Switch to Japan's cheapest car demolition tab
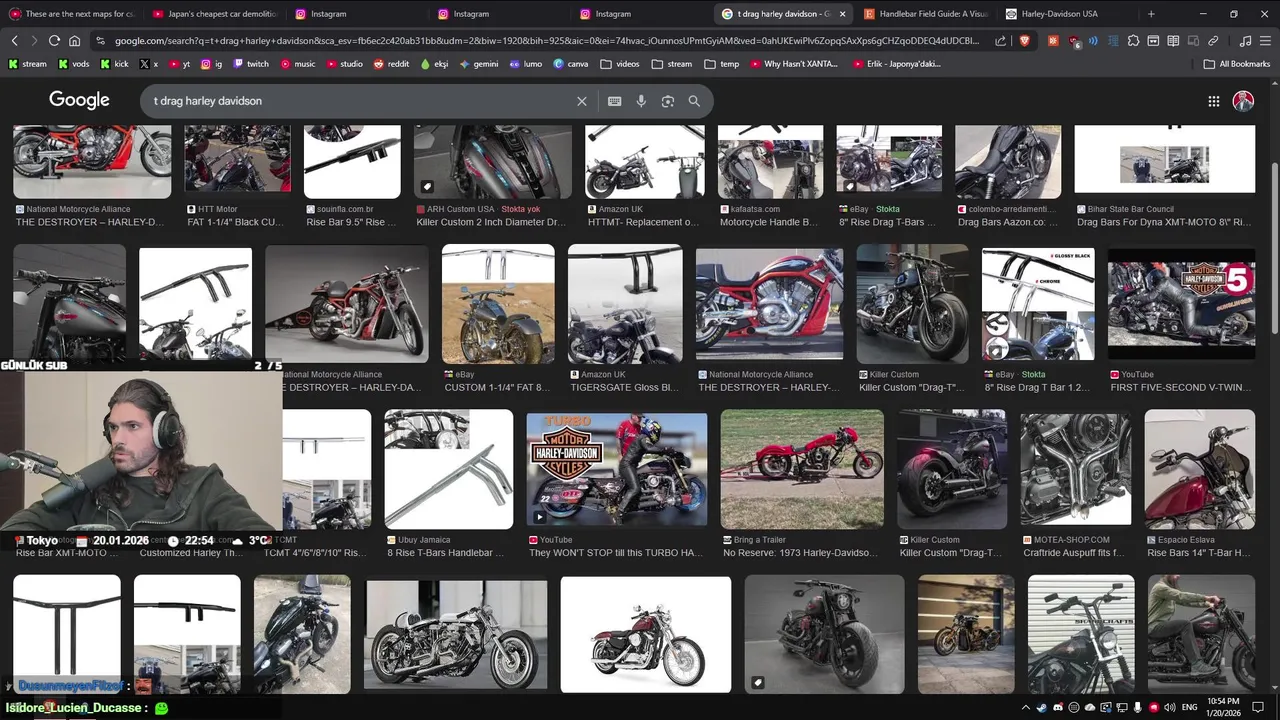Image resolution: width=1280 pixels, height=720 pixels. [x=214, y=14]
